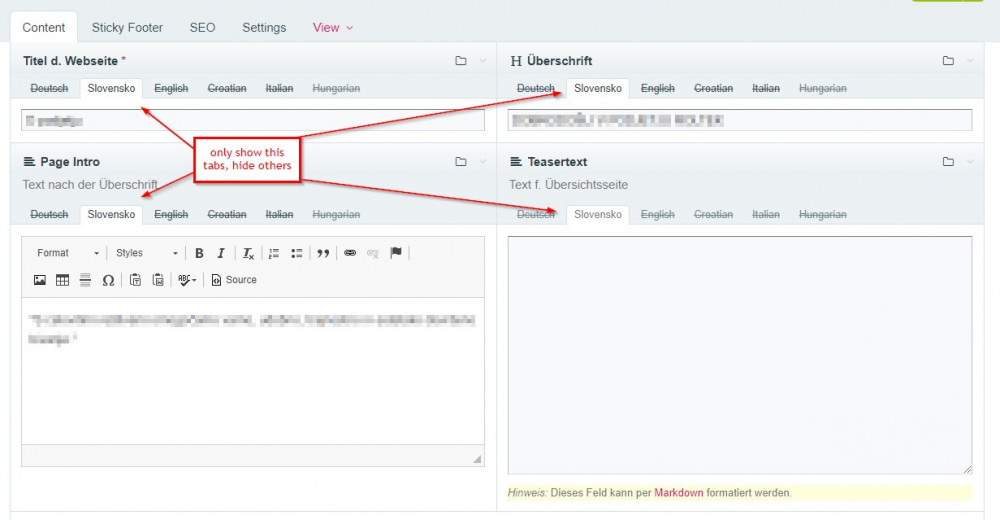Open the Sticky Footer tab
This screenshot has width=1000, height=520.
(127, 28)
